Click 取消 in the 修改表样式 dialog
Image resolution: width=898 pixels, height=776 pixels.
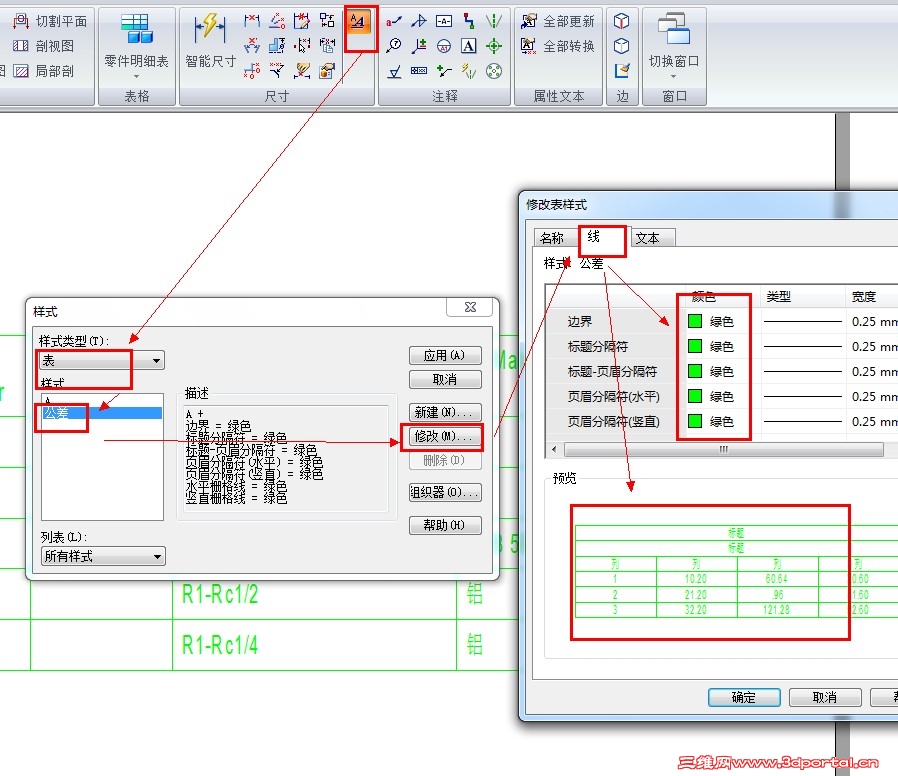825,697
